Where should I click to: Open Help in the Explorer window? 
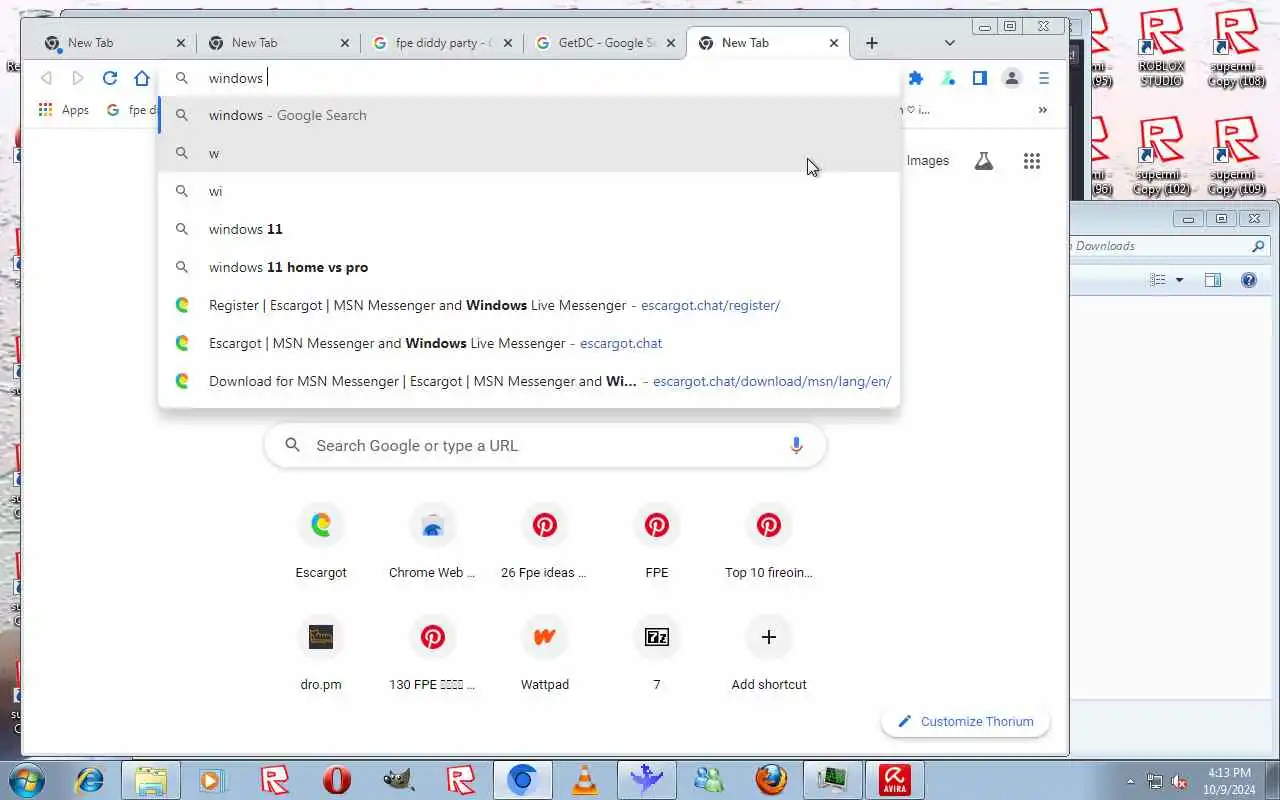1248,280
